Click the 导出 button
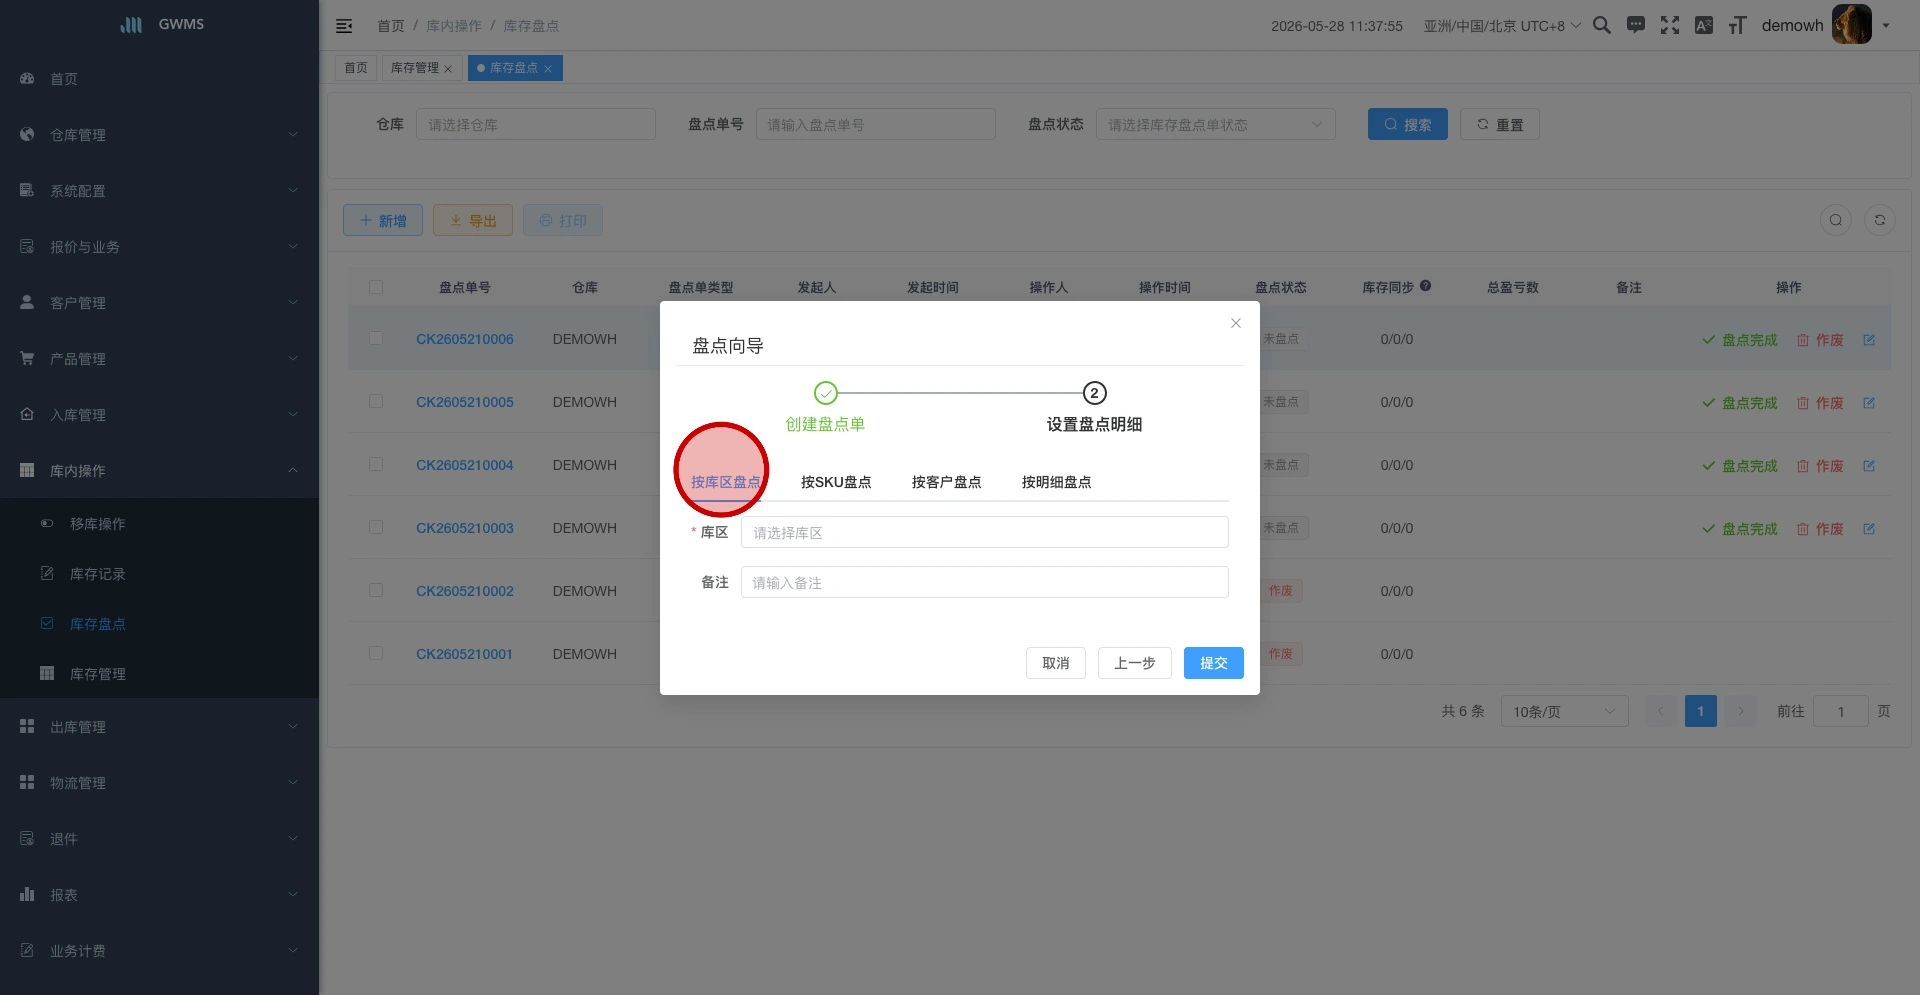1920x995 pixels. [473, 220]
